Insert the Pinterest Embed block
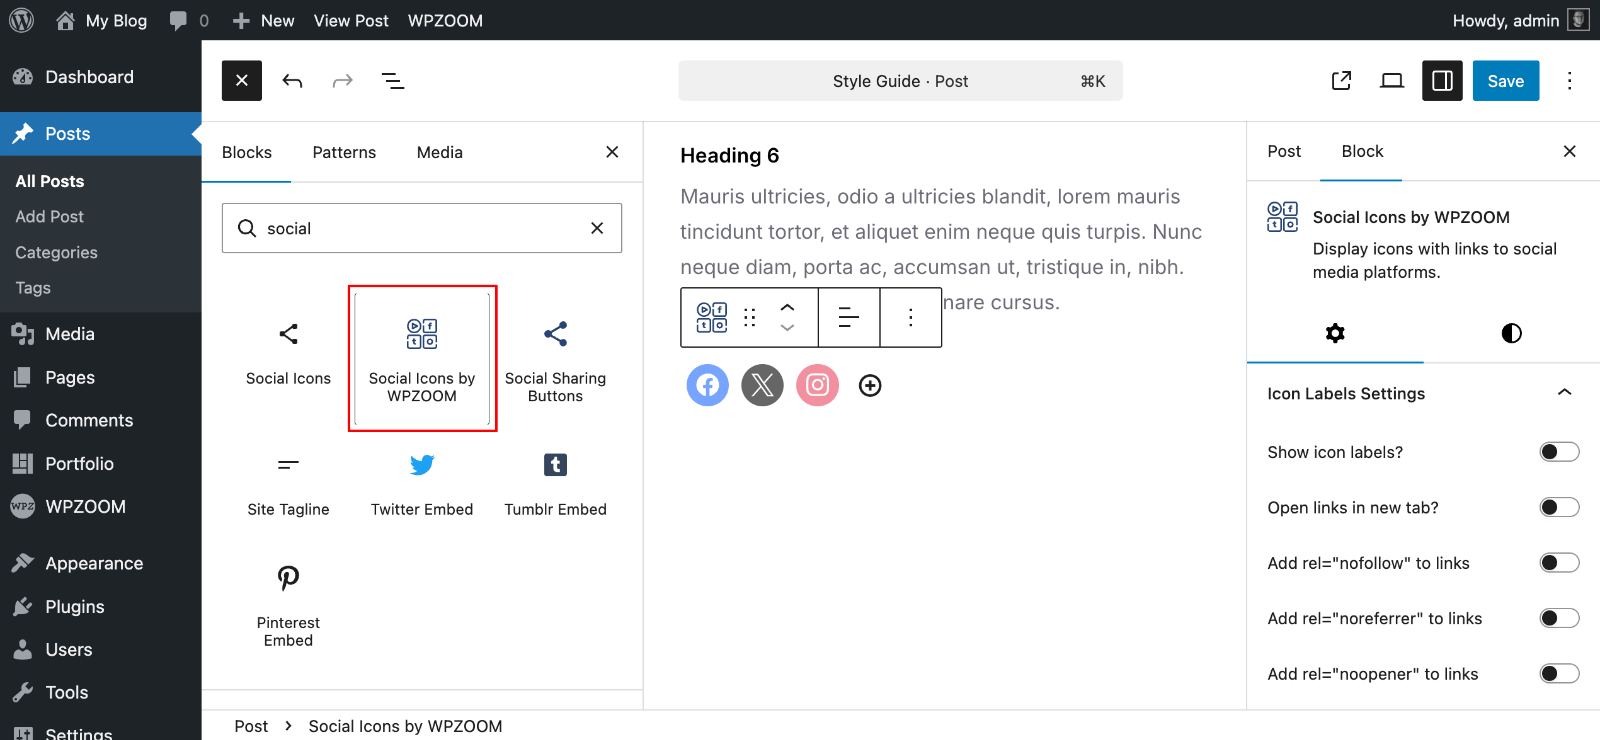1600x740 pixels. pyautogui.click(x=288, y=605)
